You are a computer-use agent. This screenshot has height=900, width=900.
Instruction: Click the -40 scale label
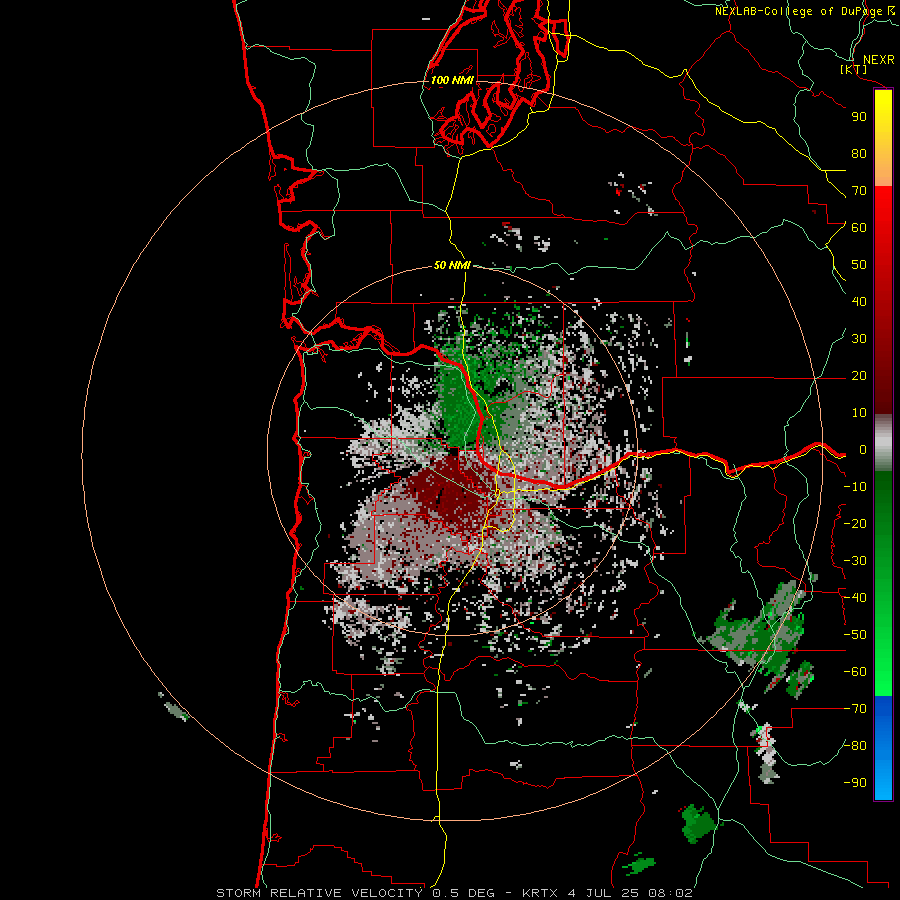click(855, 598)
